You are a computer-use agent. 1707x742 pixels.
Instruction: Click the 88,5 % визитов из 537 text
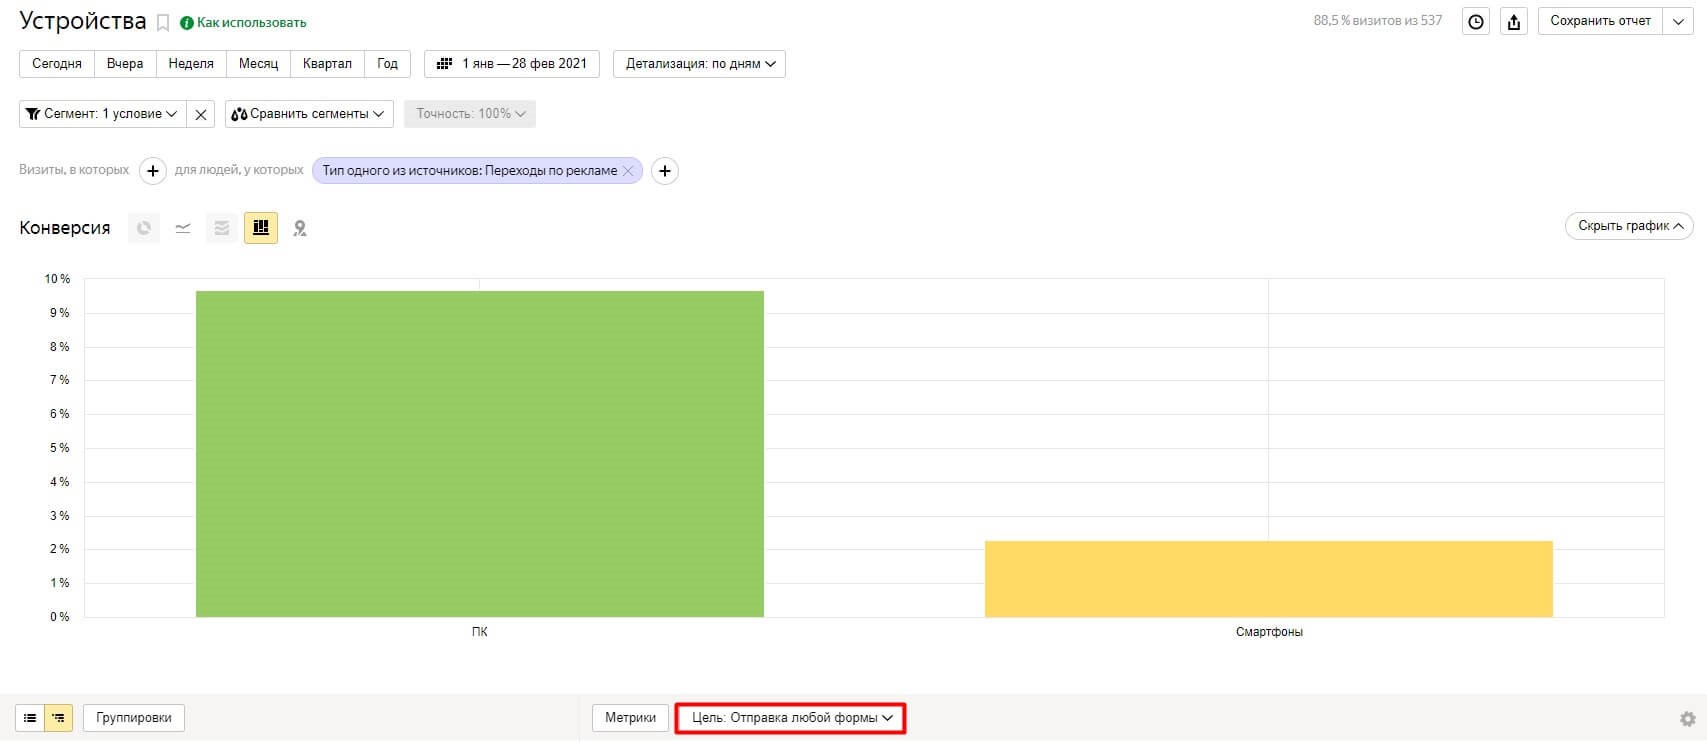[1378, 21]
